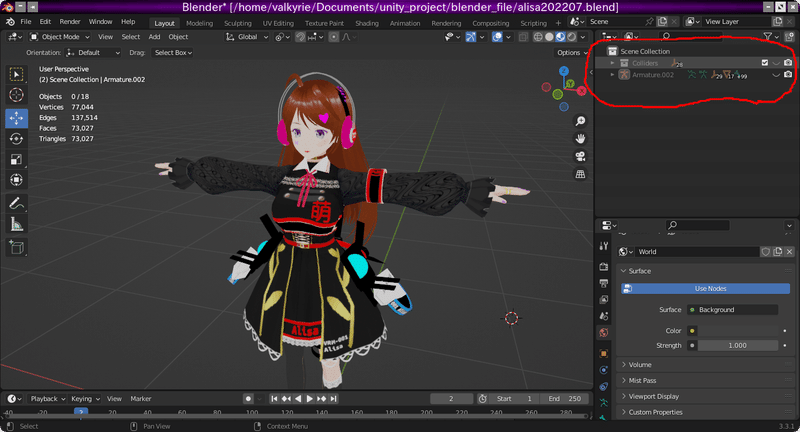
Task: Open the Scene properties tab
Action: 604,316
